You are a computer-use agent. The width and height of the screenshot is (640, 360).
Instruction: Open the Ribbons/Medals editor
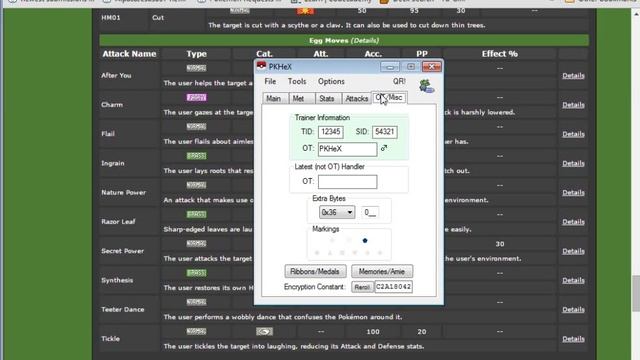tap(315, 271)
